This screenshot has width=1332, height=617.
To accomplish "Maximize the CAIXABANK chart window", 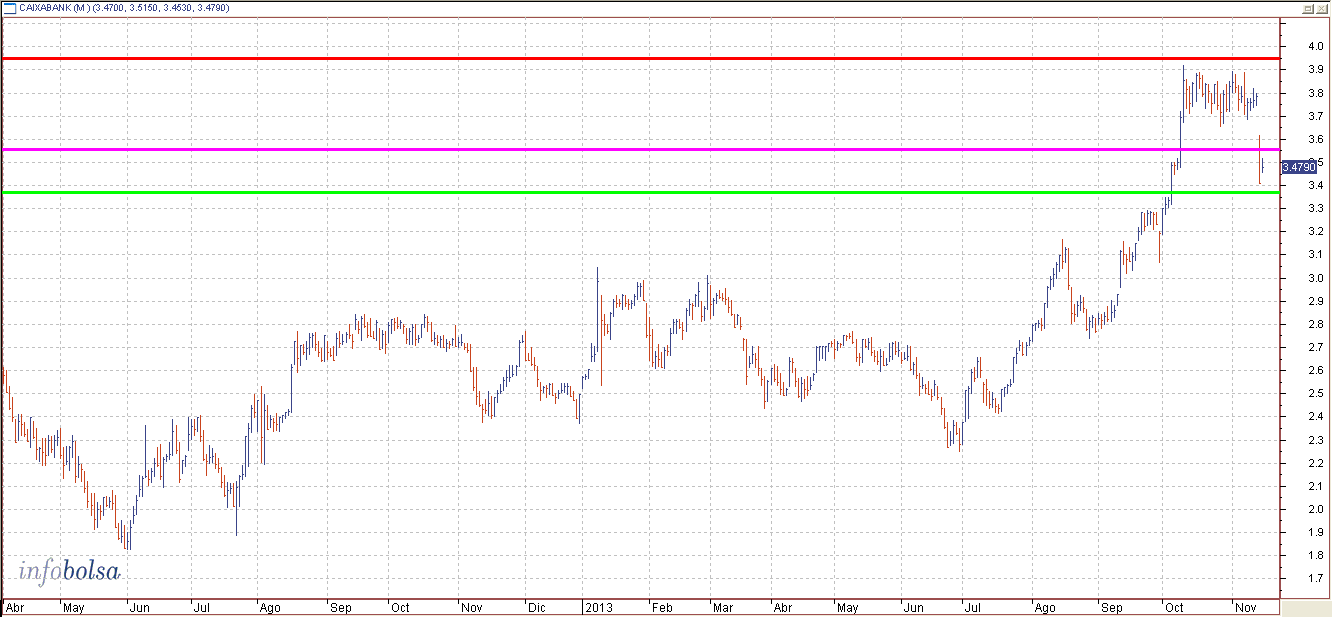I will tap(1308, 8).
